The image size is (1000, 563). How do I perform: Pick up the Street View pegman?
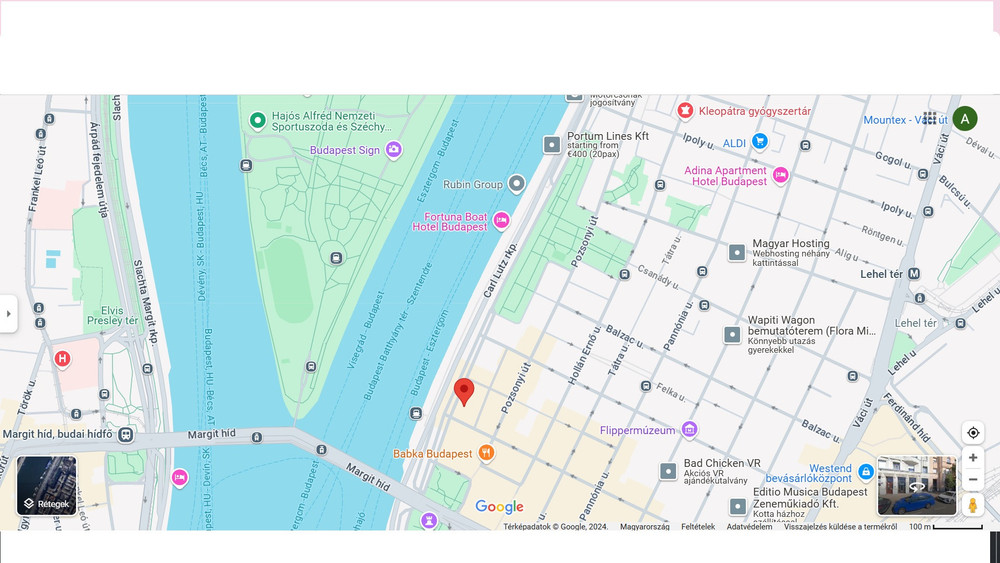click(973, 504)
